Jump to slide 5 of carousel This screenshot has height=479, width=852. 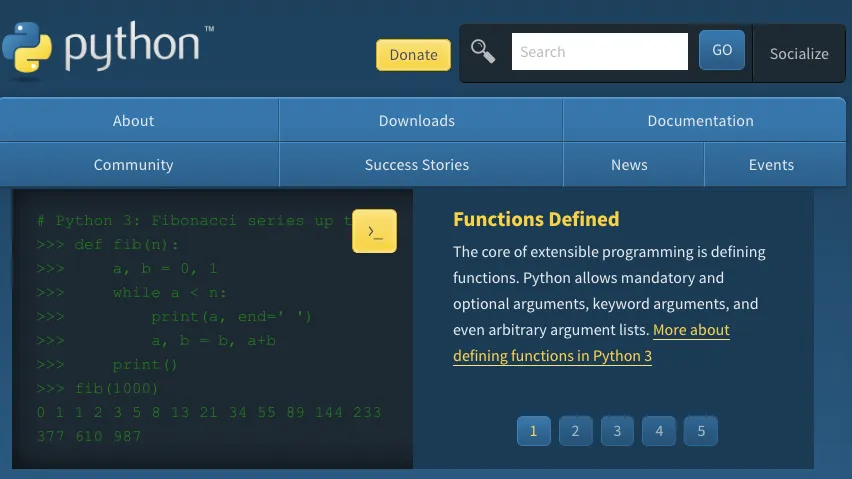700,431
